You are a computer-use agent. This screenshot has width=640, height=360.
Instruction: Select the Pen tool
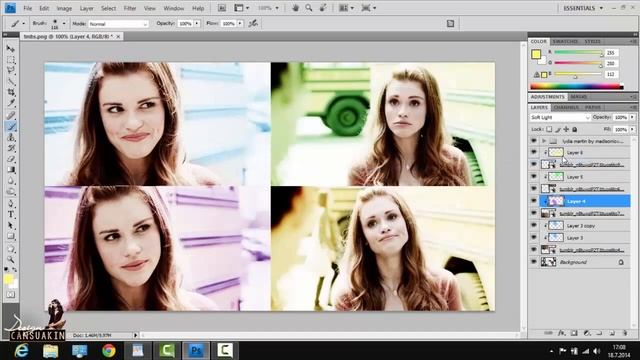tap(11, 204)
